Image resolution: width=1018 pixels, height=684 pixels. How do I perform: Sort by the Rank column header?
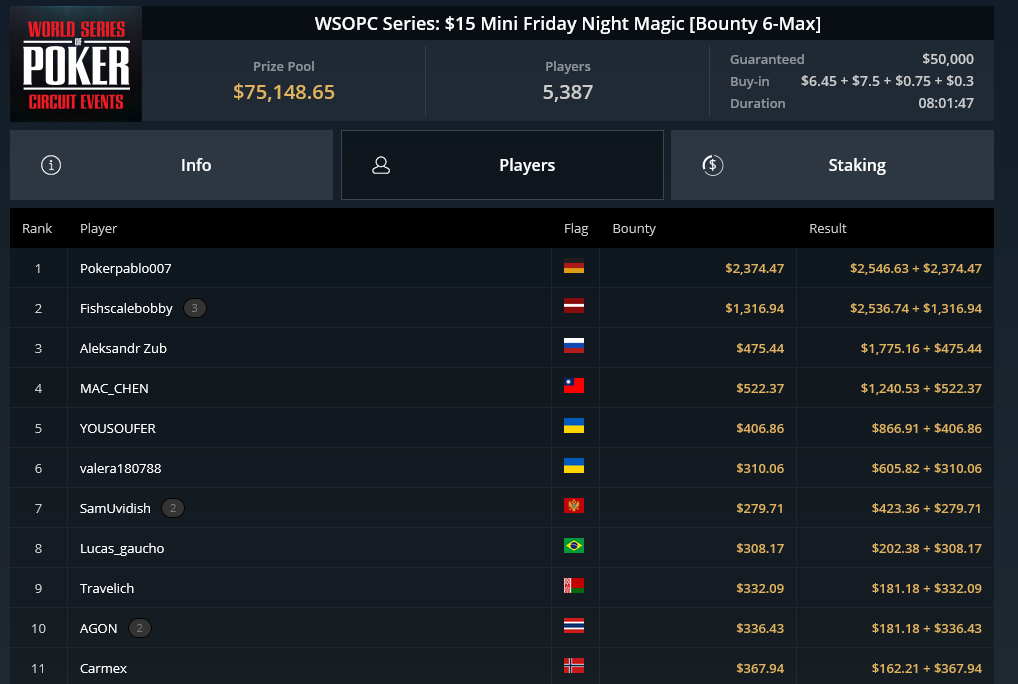coord(37,228)
